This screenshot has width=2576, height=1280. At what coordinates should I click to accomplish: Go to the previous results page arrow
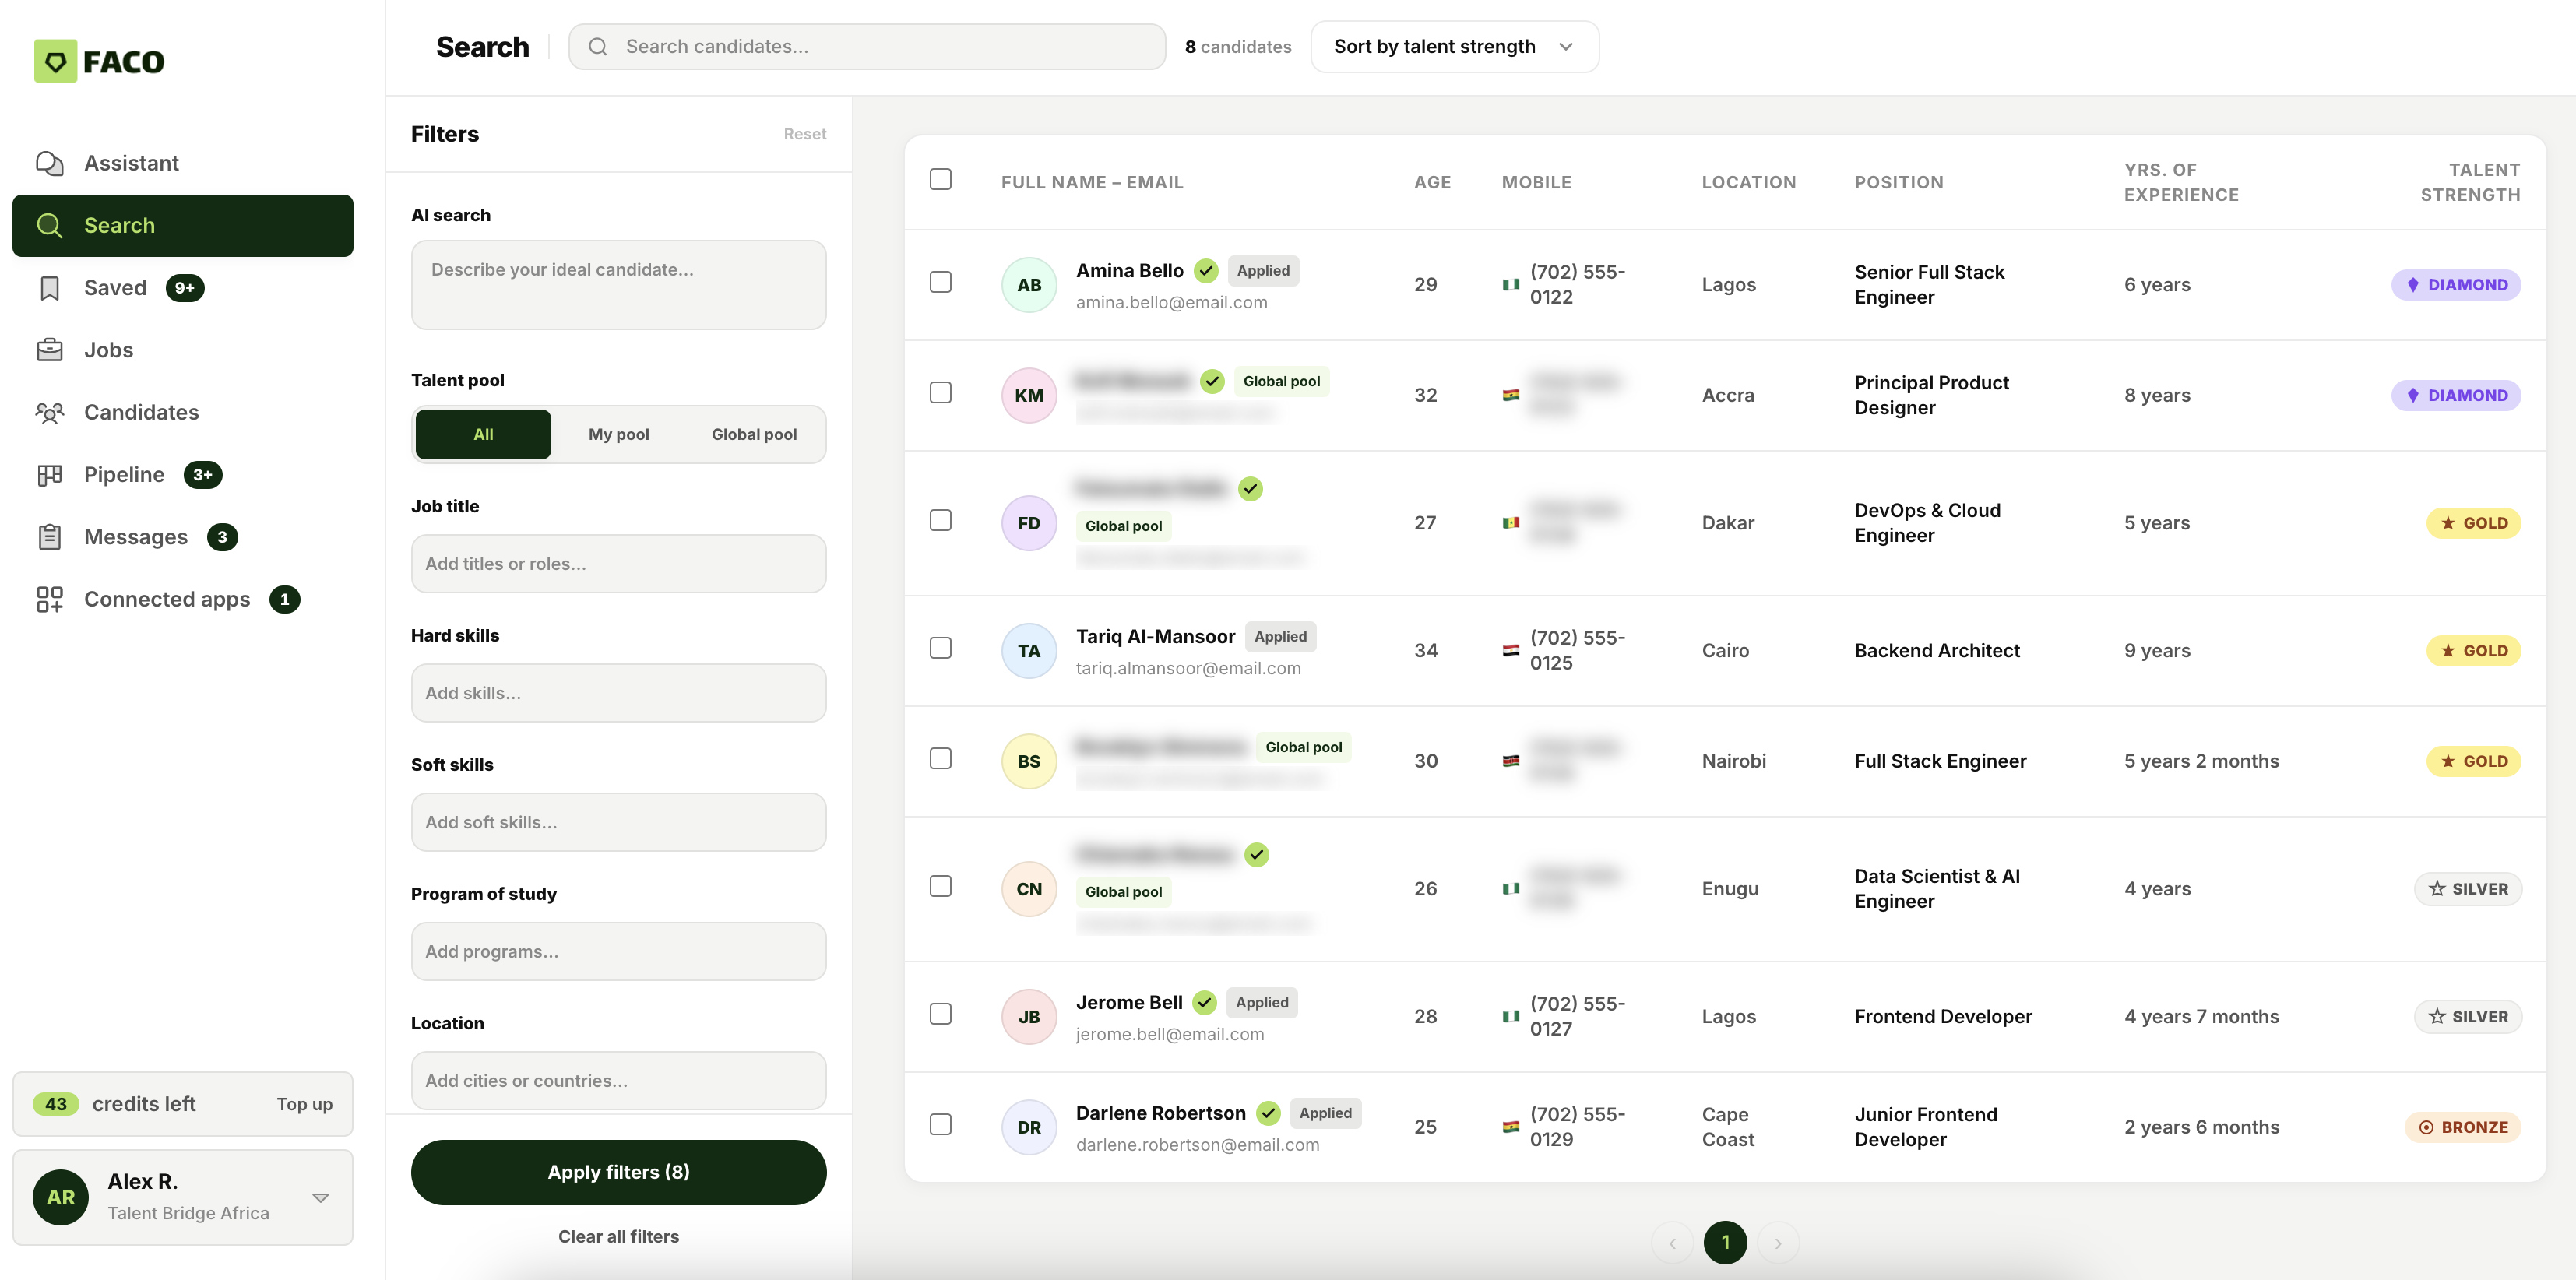tap(1672, 1243)
